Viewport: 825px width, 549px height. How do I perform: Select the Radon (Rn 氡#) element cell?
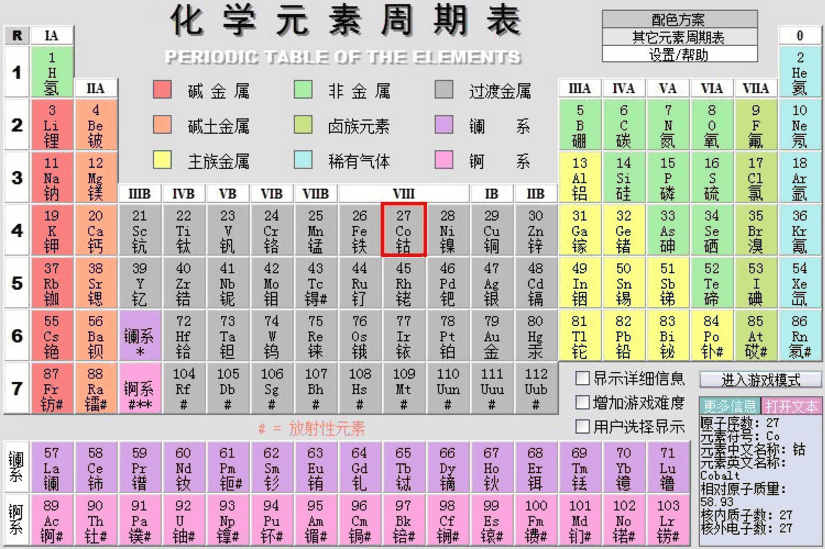[799, 335]
